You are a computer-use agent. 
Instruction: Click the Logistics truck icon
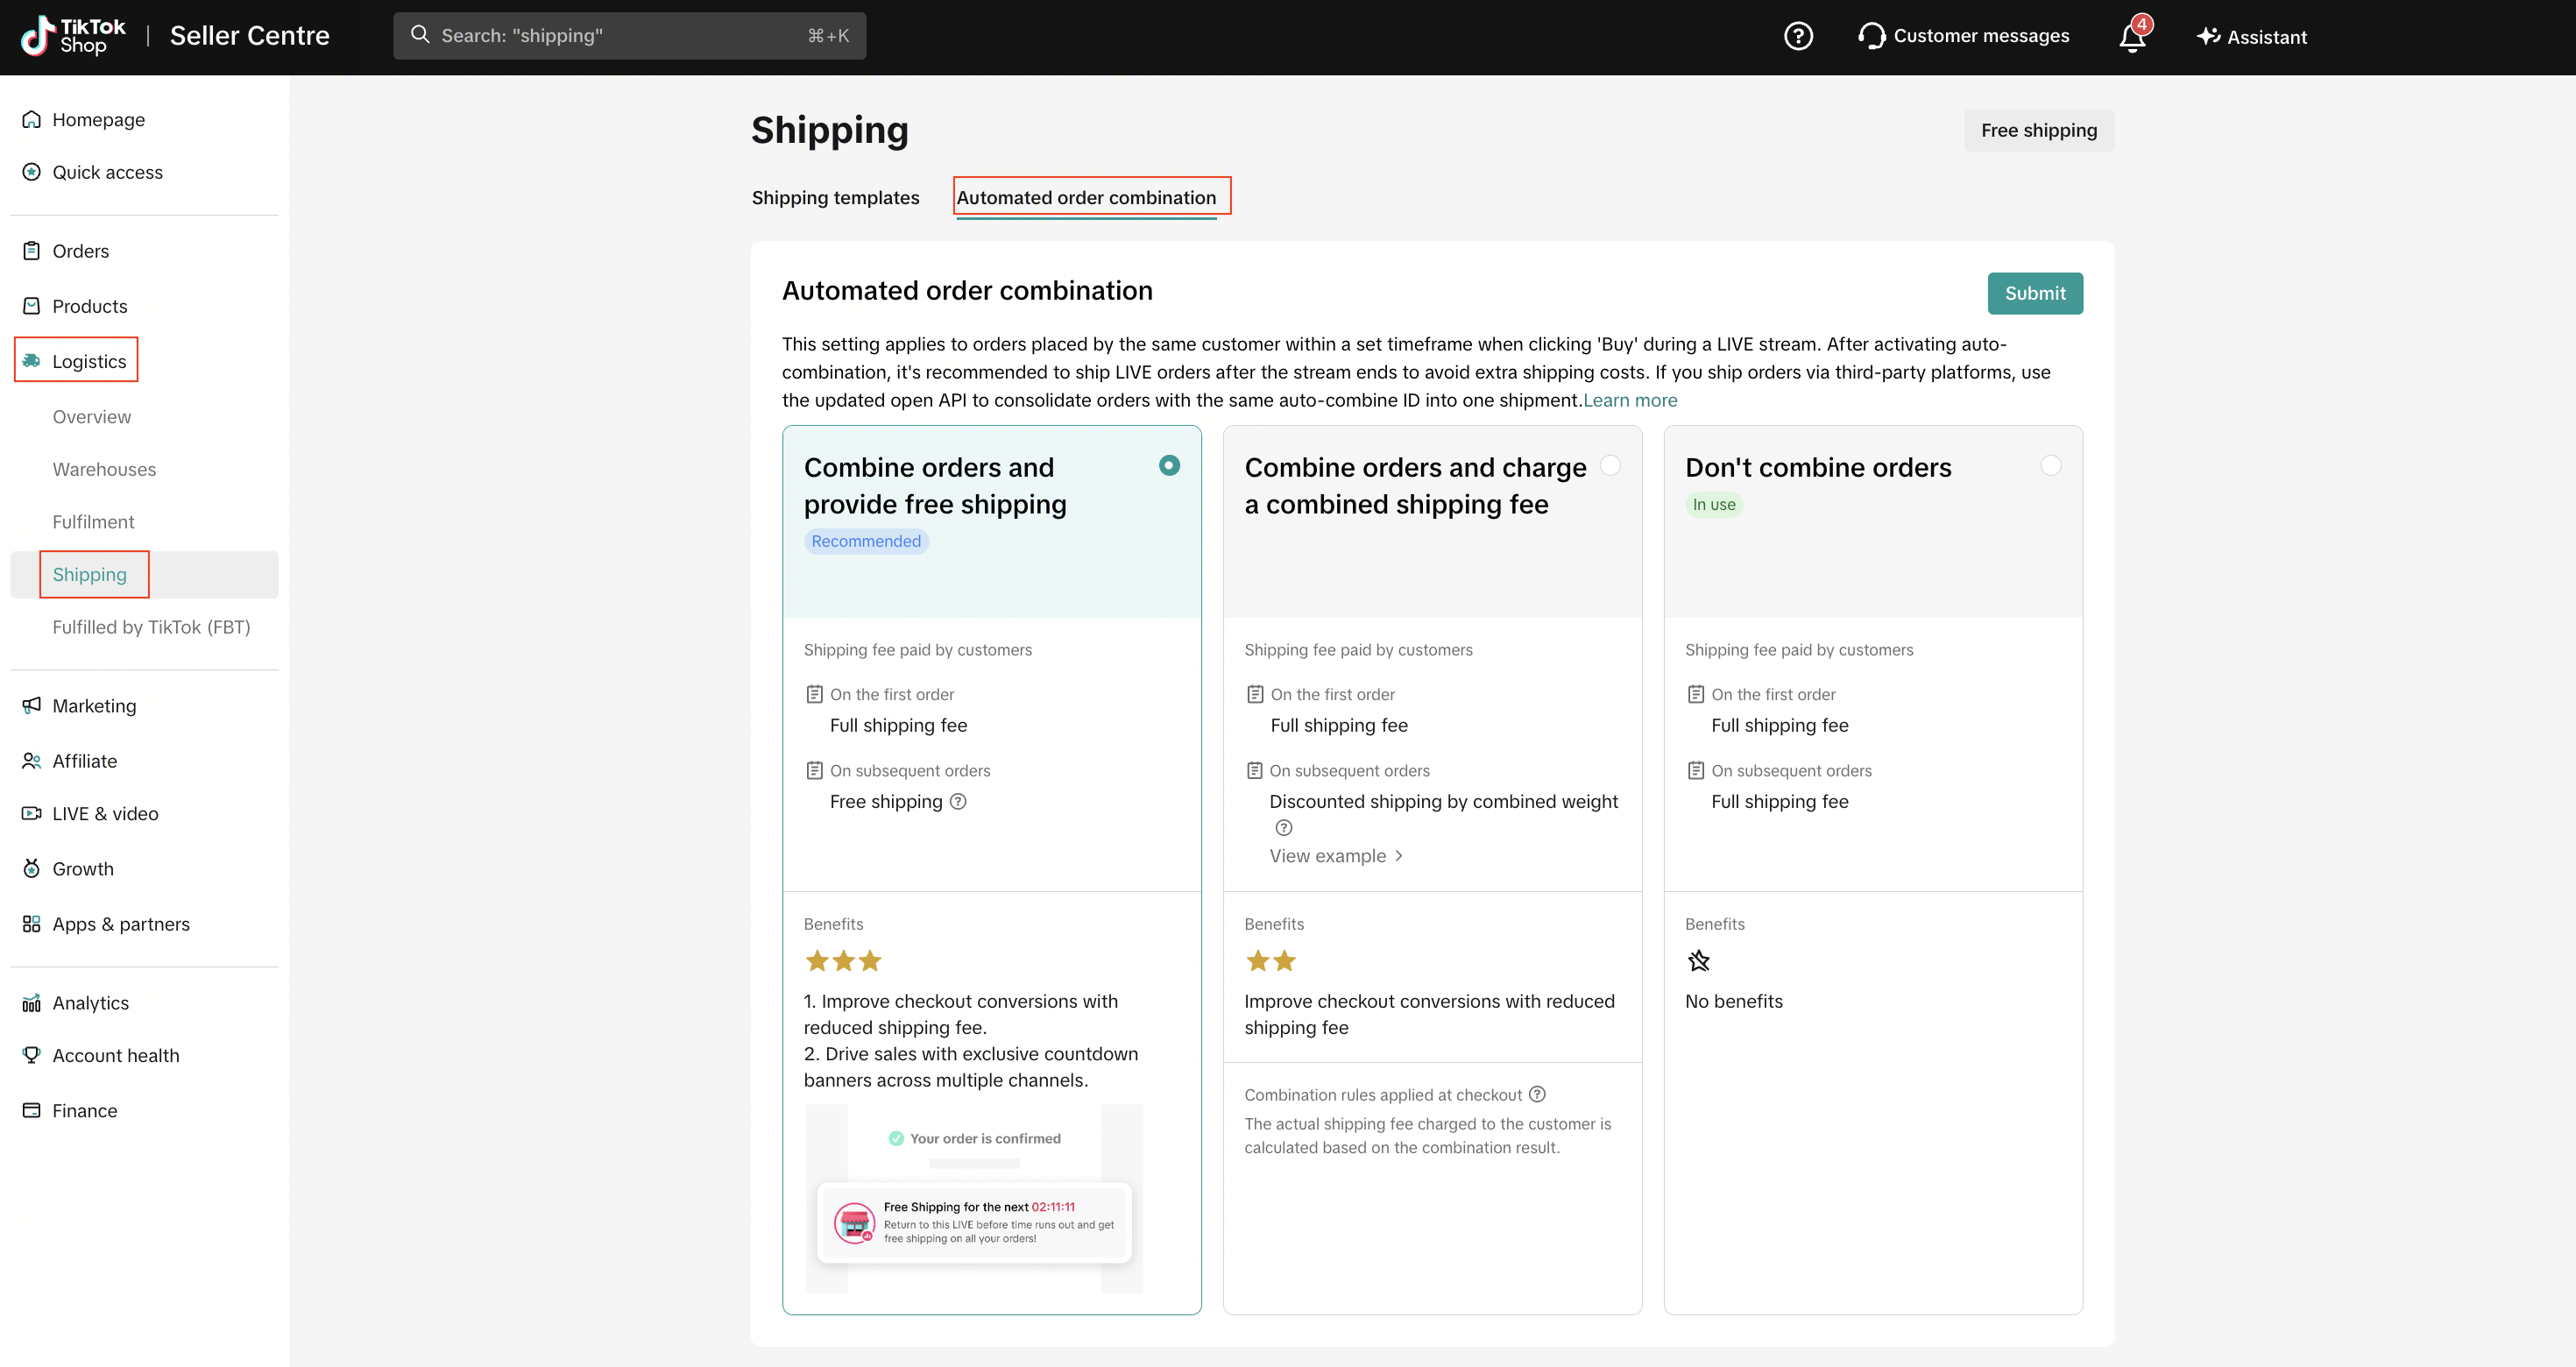pyautogui.click(x=32, y=361)
